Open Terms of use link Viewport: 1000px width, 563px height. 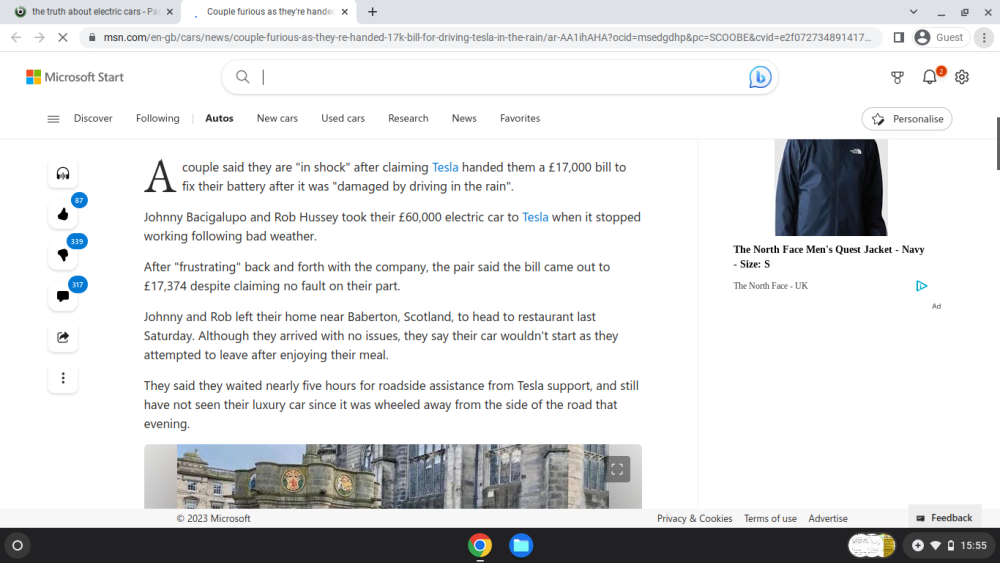tap(770, 519)
